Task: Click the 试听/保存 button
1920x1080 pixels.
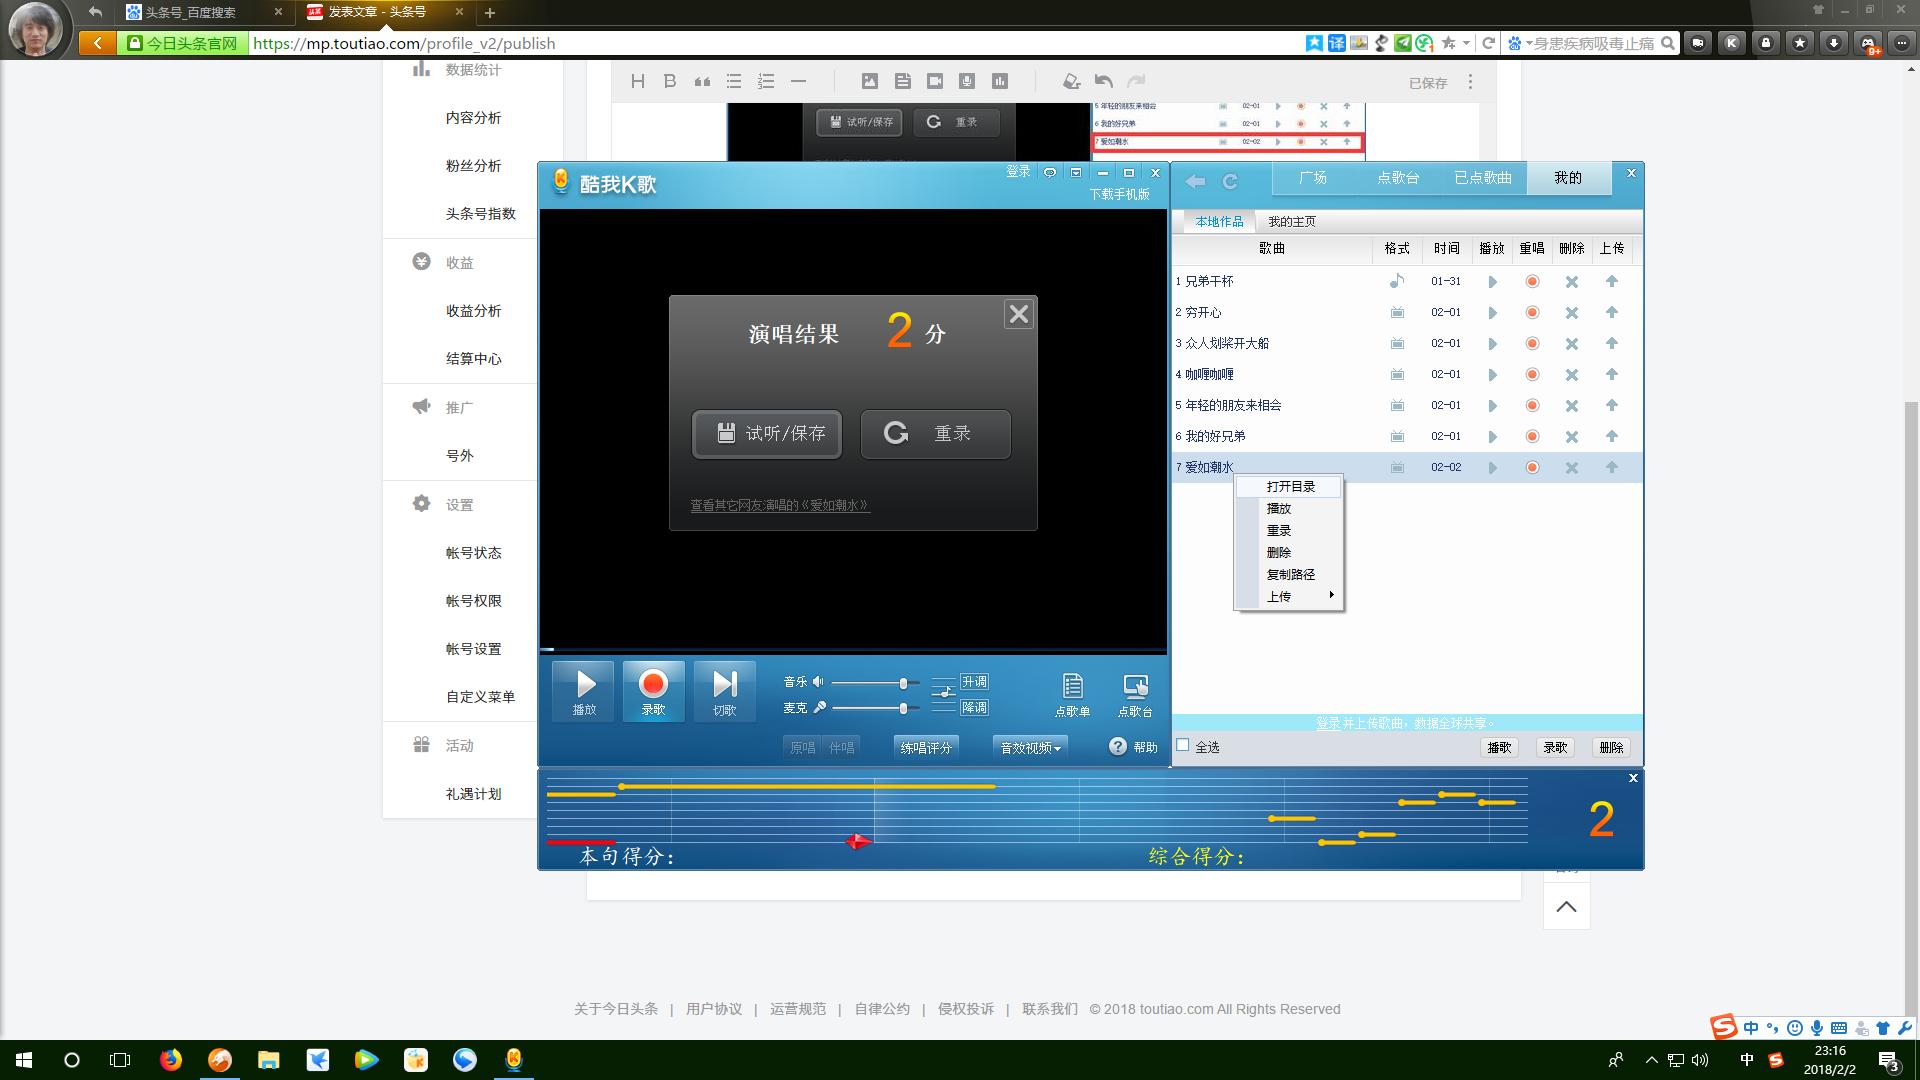Action: [766, 434]
